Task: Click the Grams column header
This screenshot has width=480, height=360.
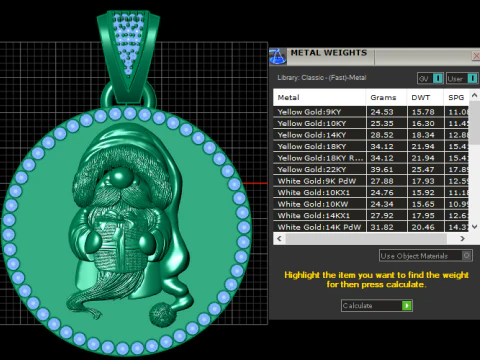Action: (386, 97)
